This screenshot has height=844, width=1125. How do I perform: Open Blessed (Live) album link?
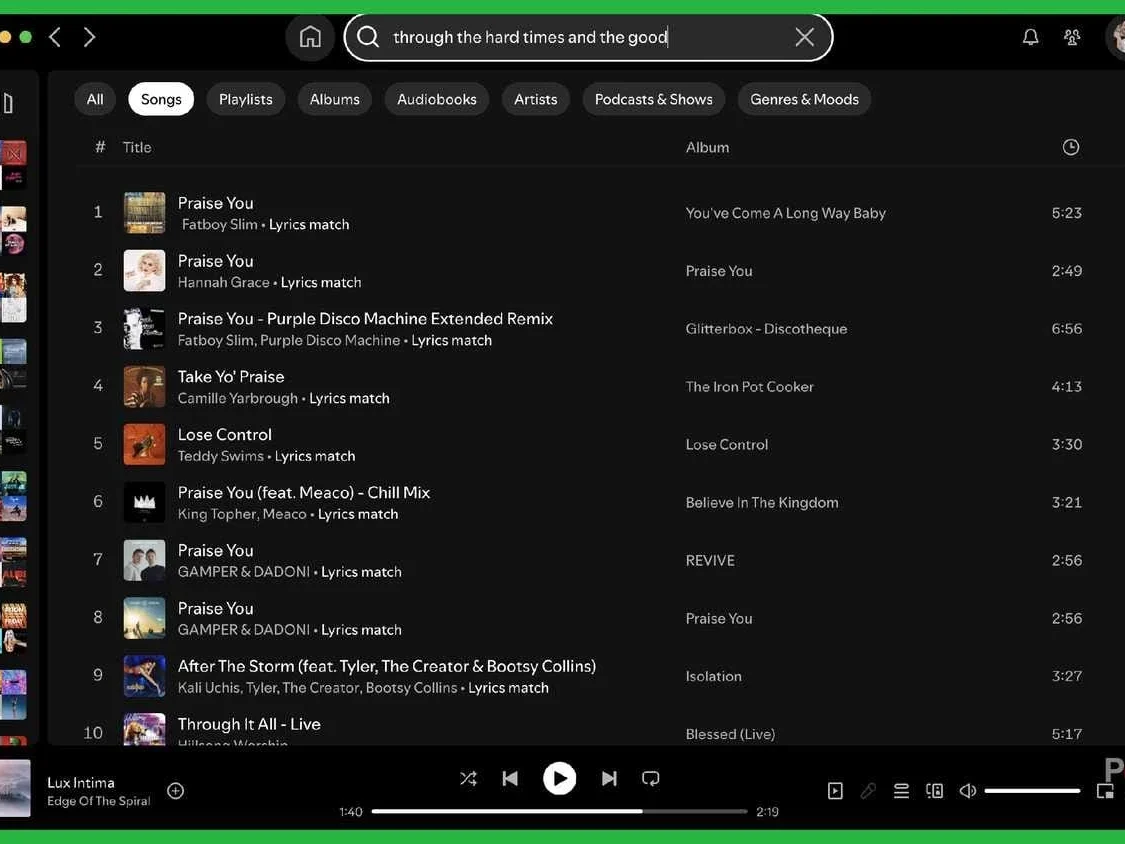tap(730, 734)
